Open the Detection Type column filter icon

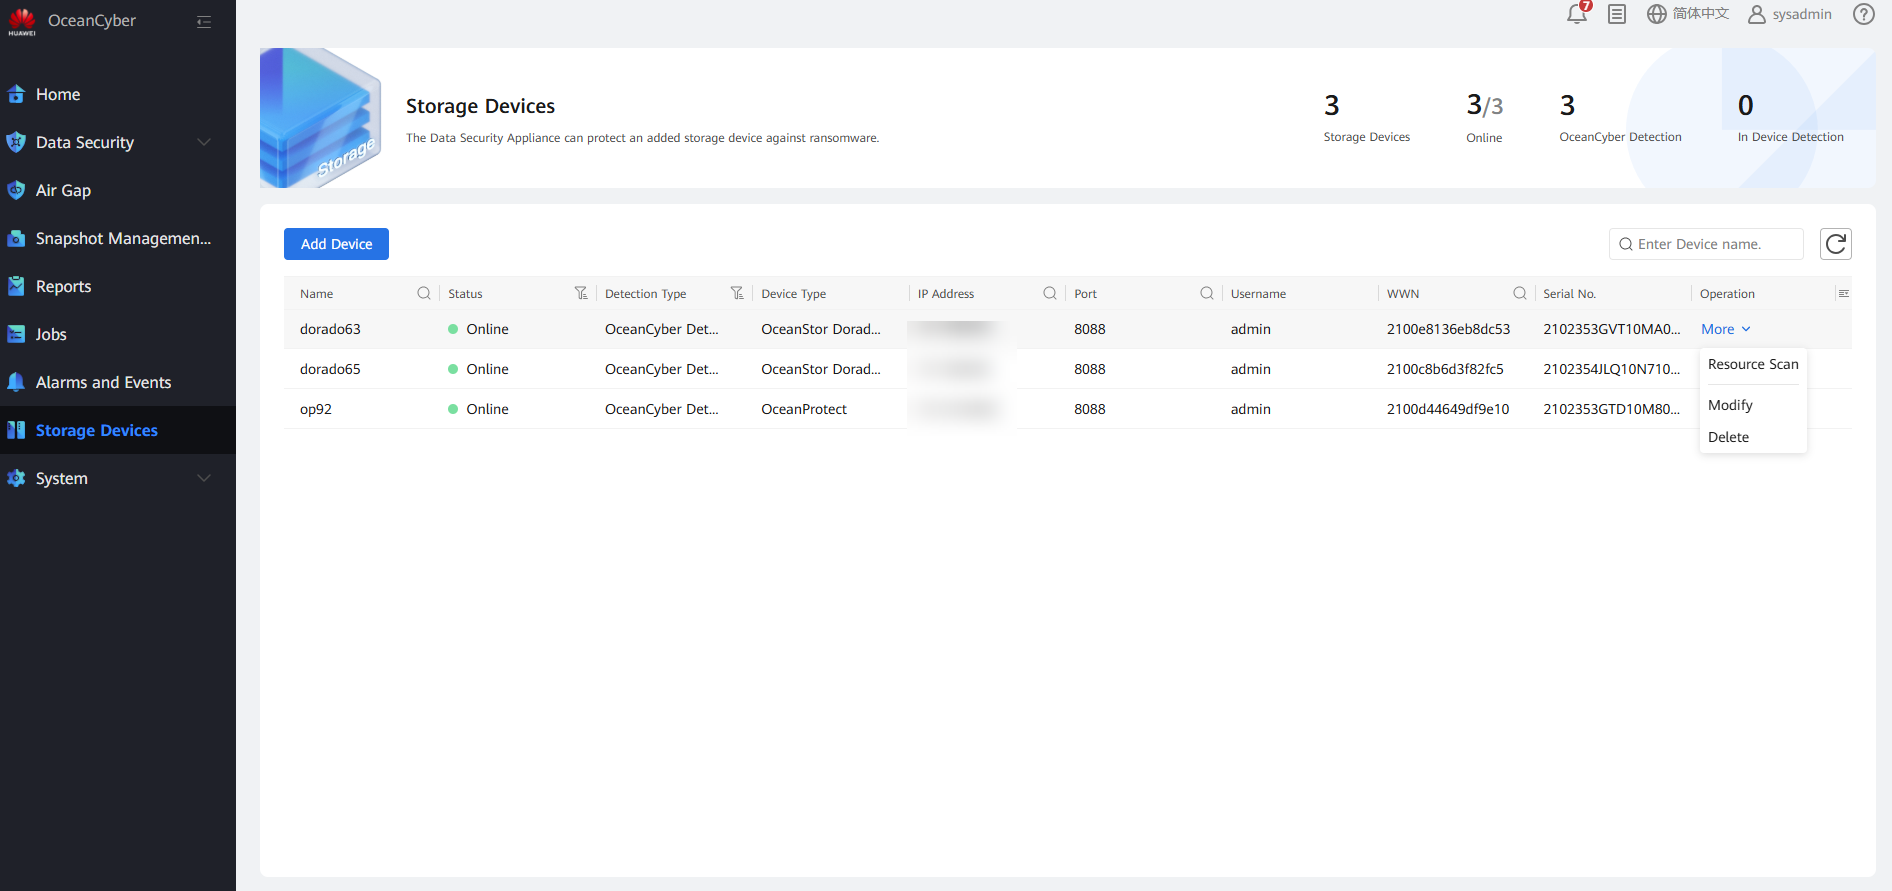[737, 293]
